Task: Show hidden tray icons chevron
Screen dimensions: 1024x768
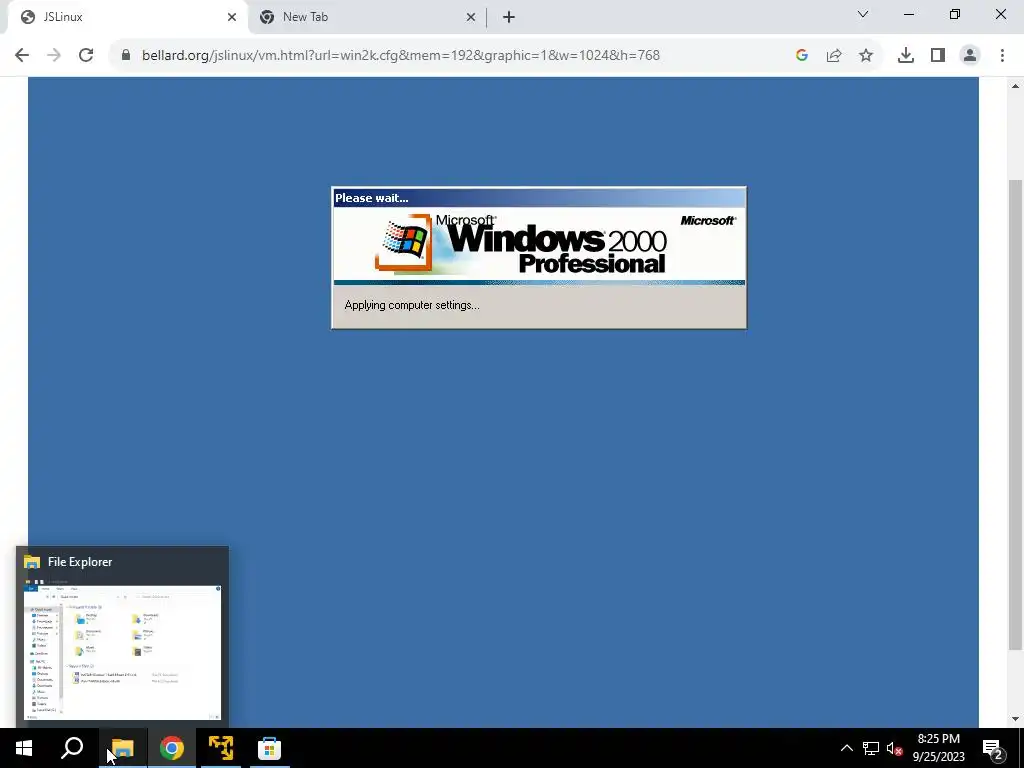Action: click(846, 748)
